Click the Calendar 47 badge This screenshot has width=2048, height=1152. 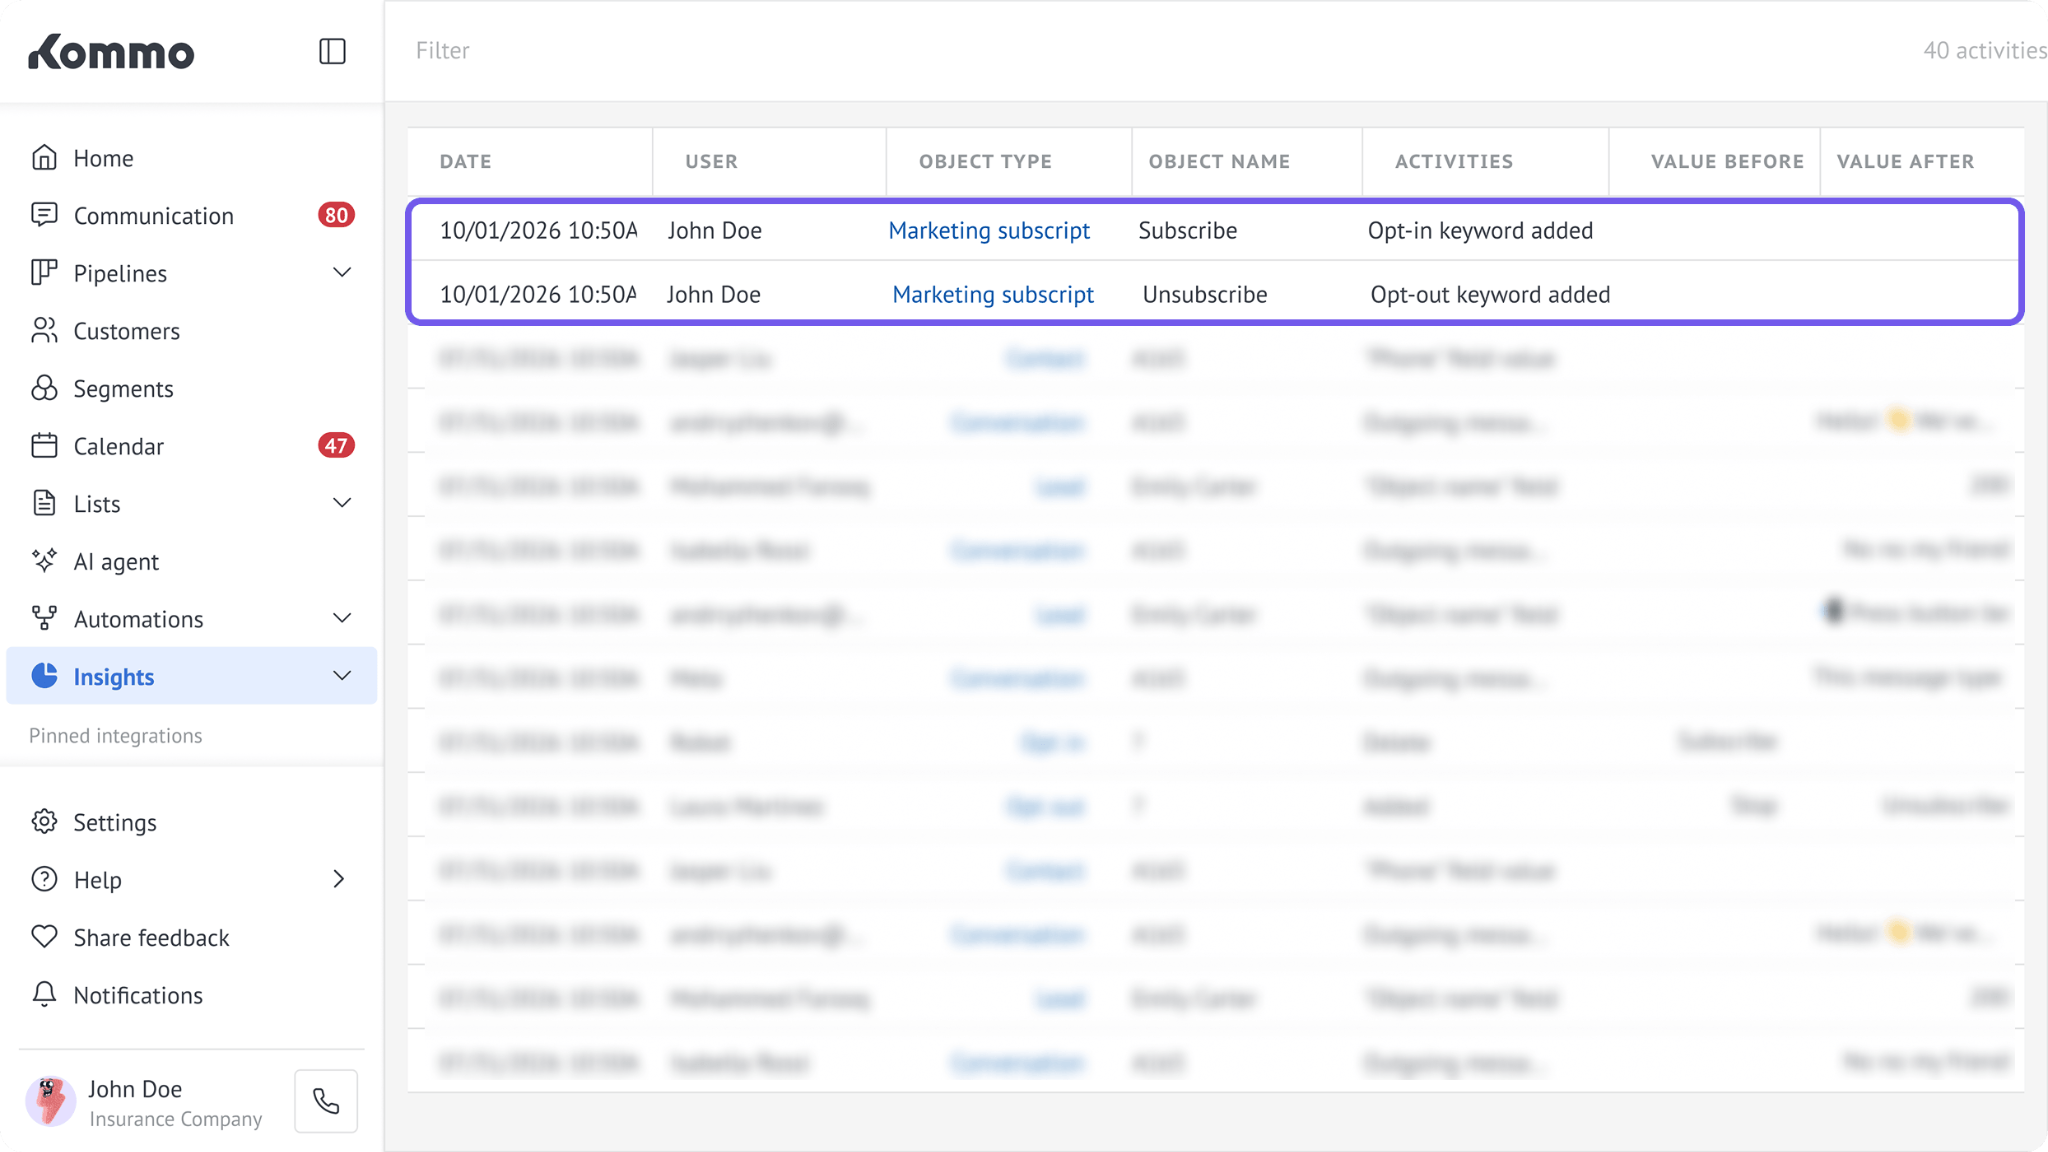[x=336, y=446]
